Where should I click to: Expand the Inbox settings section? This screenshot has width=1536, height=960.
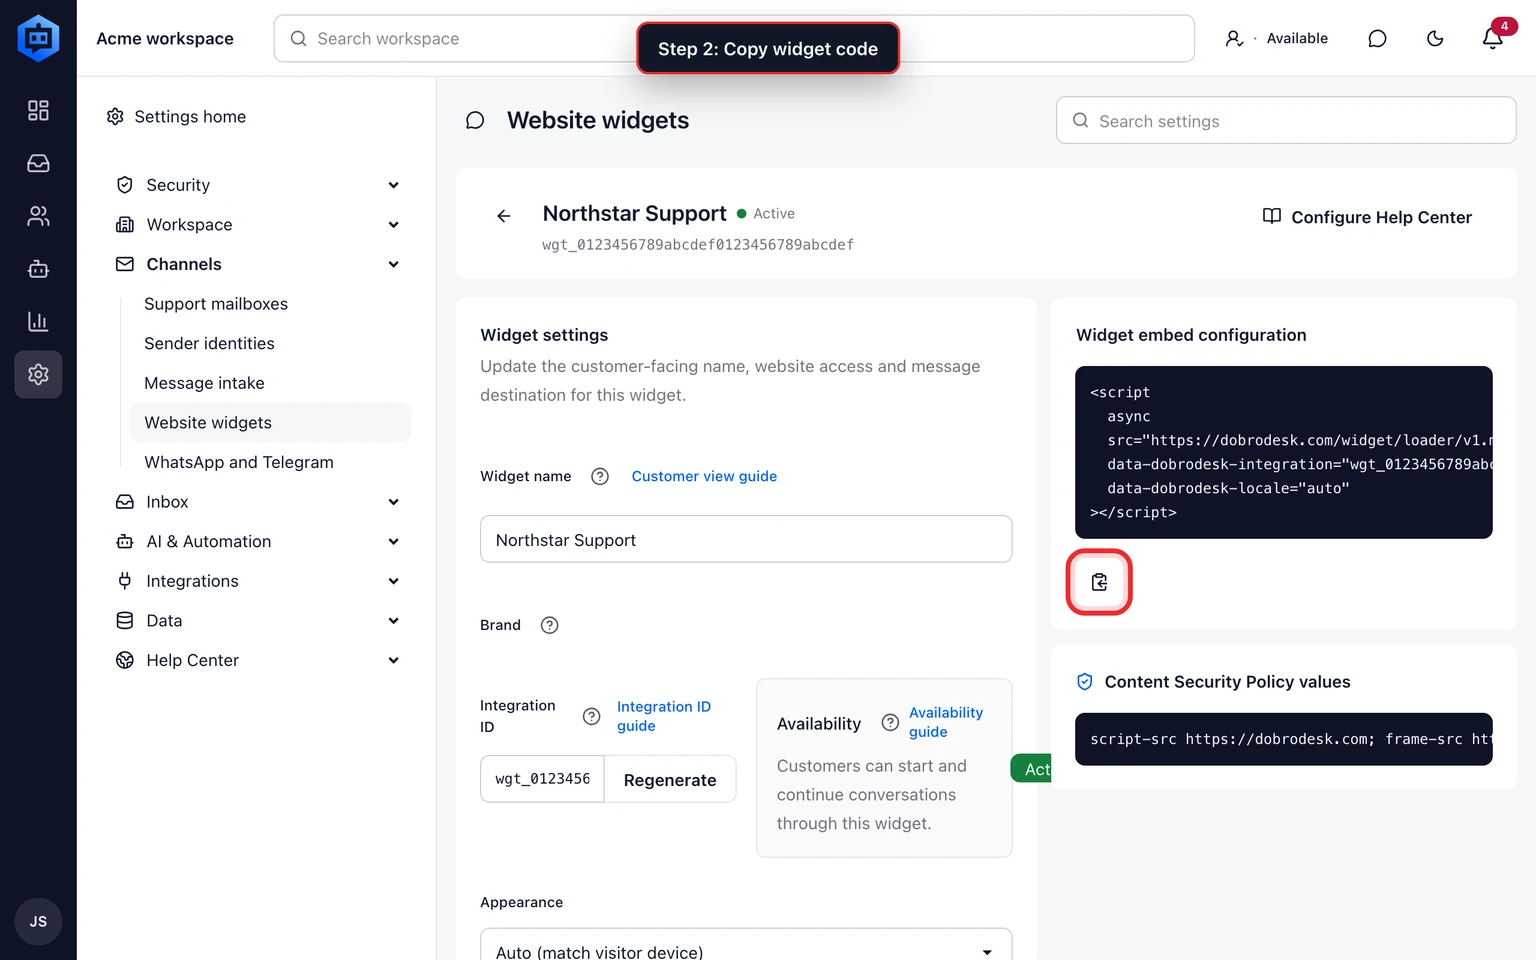[259, 502]
